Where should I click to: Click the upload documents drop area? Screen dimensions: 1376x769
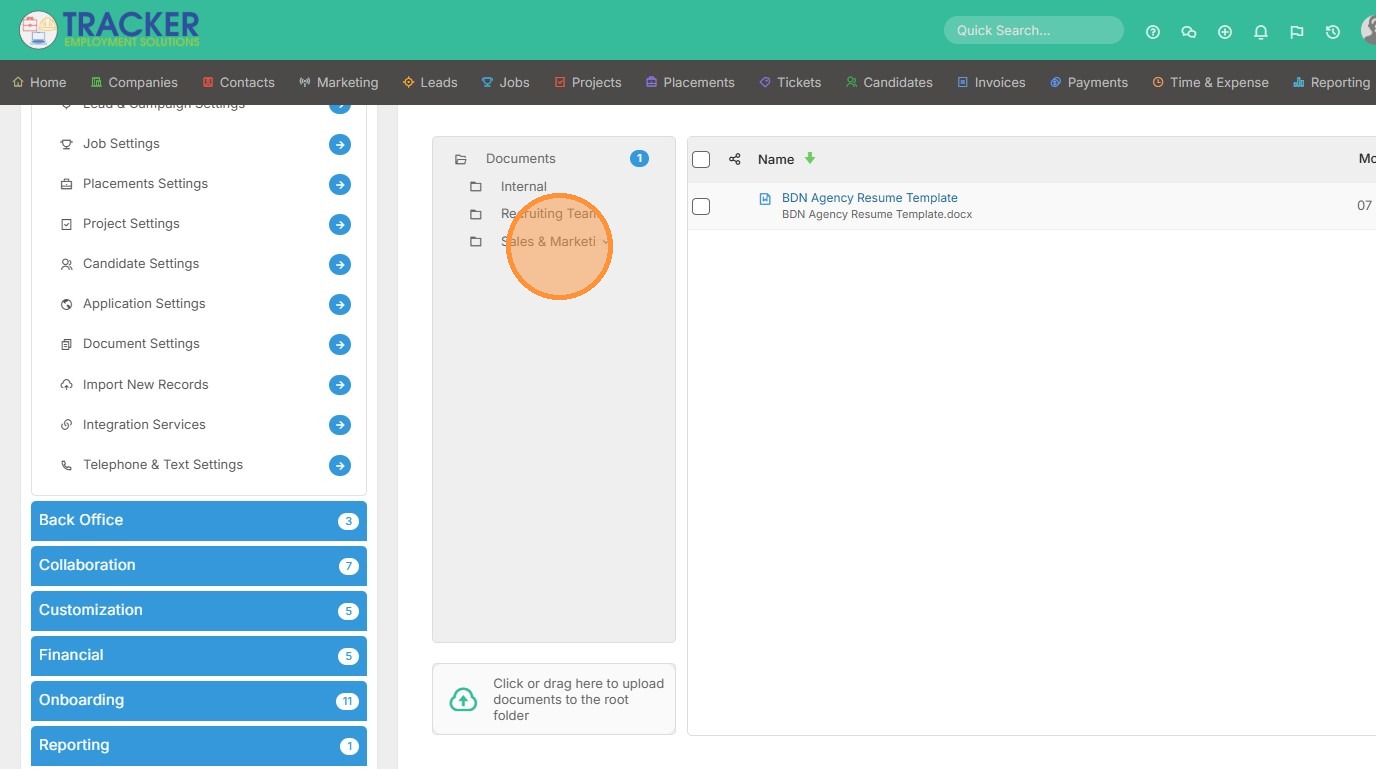[554, 699]
